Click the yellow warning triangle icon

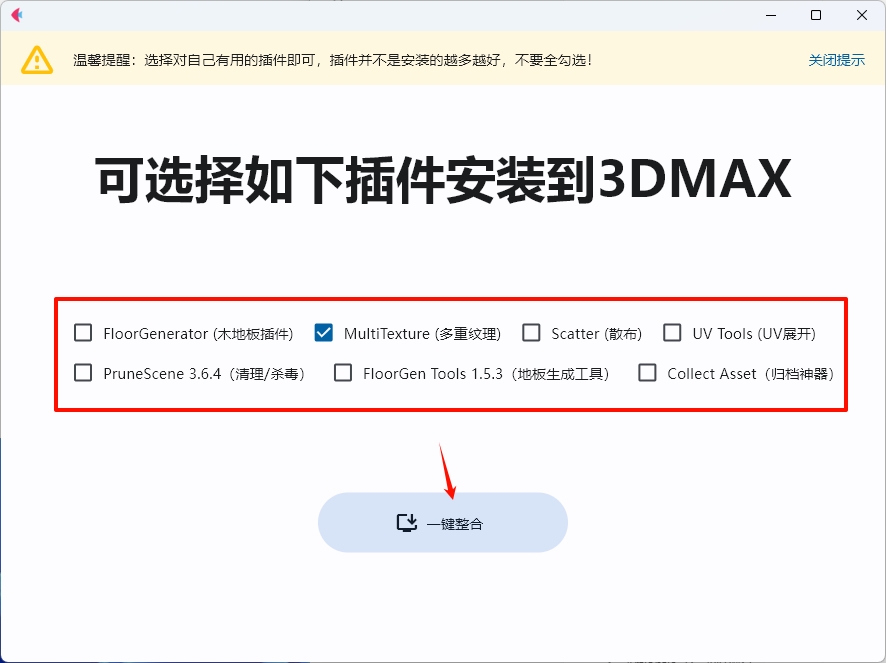[x=37, y=59]
